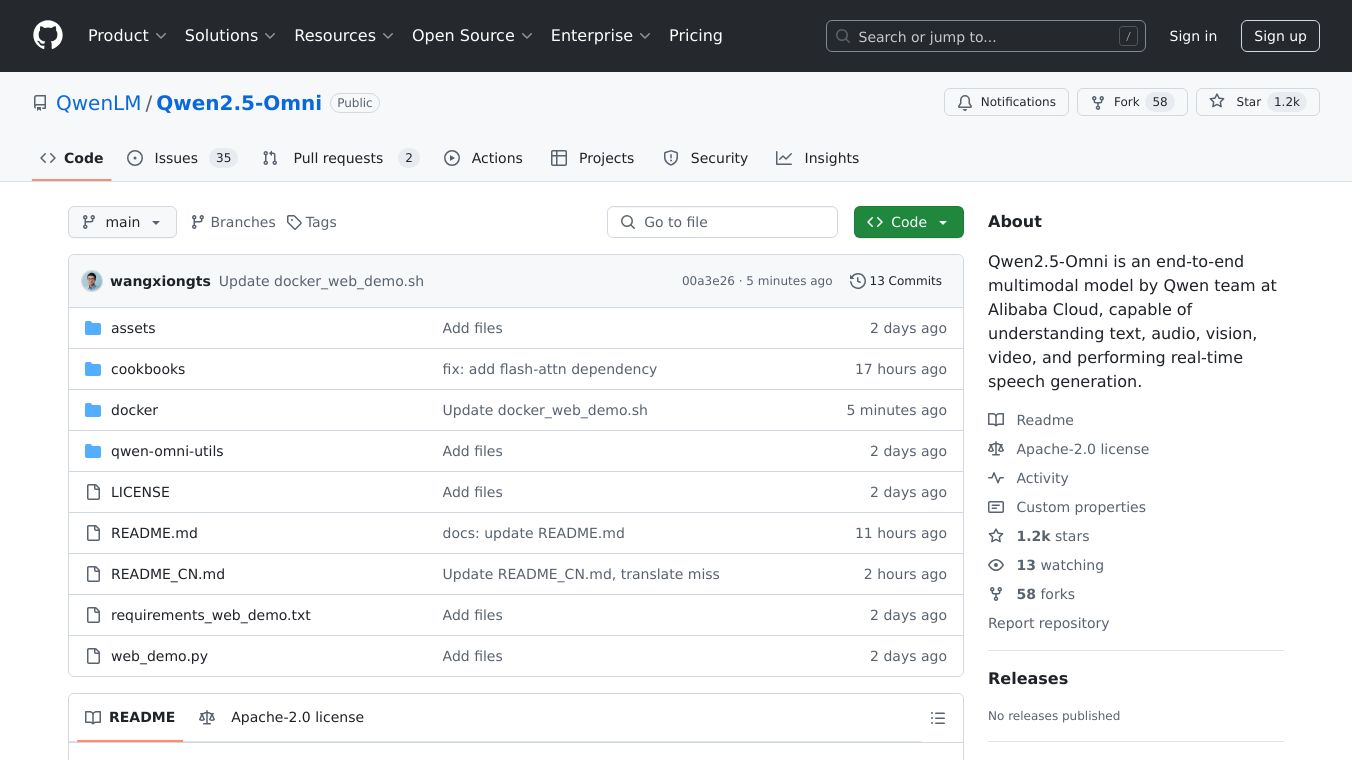The image size is (1352, 760).
Task: Click the commits history clock icon
Action: (x=857, y=281)
